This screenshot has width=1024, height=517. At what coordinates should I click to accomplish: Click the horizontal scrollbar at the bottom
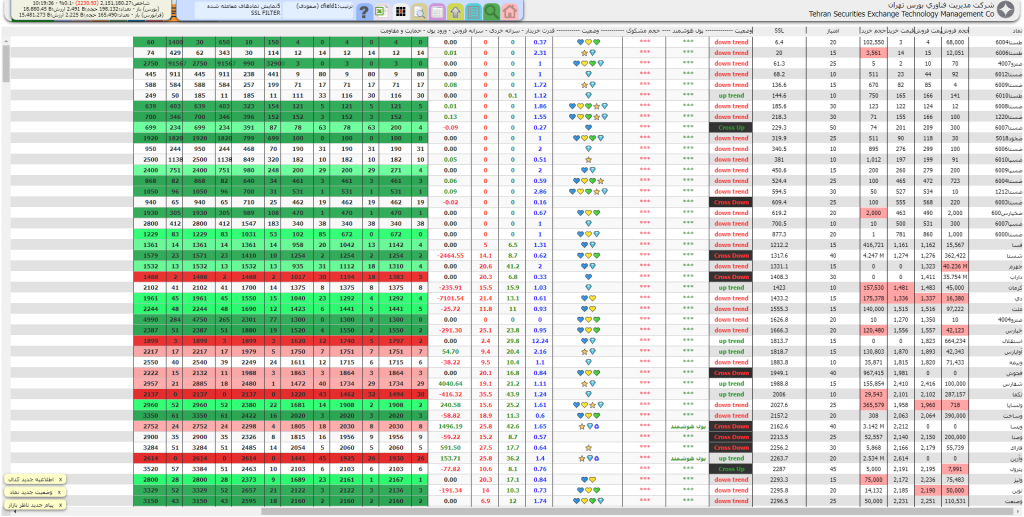click(x=500, y=513)
